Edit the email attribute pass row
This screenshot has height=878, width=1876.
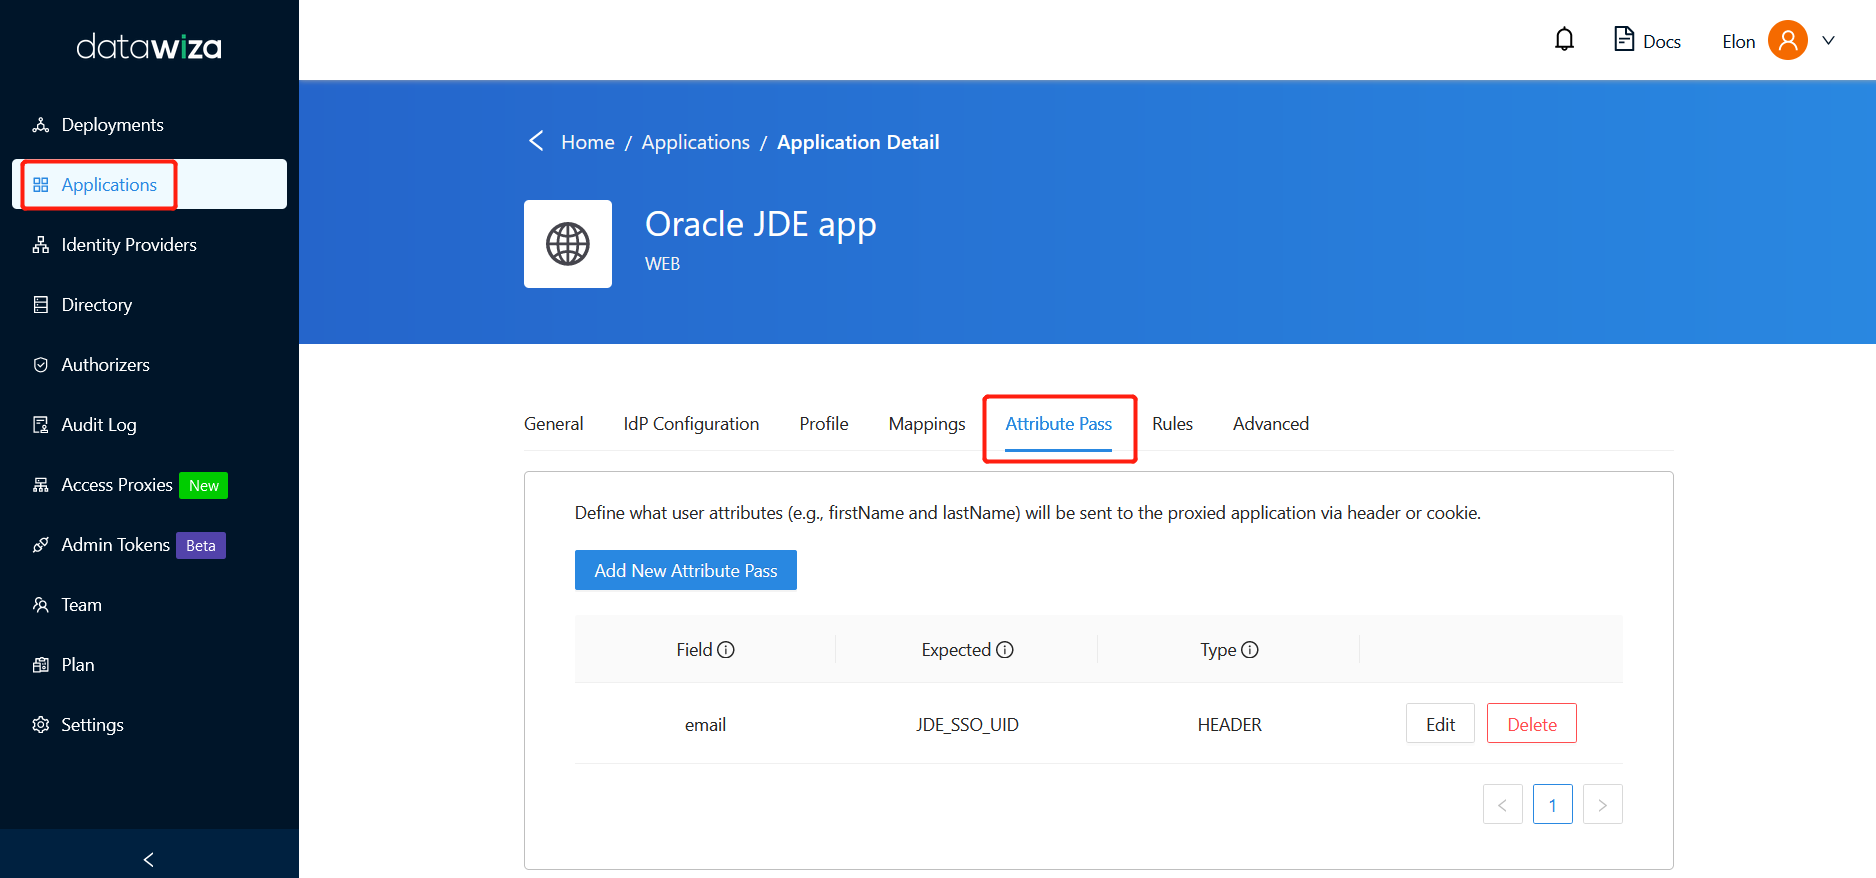click(x=1440, y=724)
